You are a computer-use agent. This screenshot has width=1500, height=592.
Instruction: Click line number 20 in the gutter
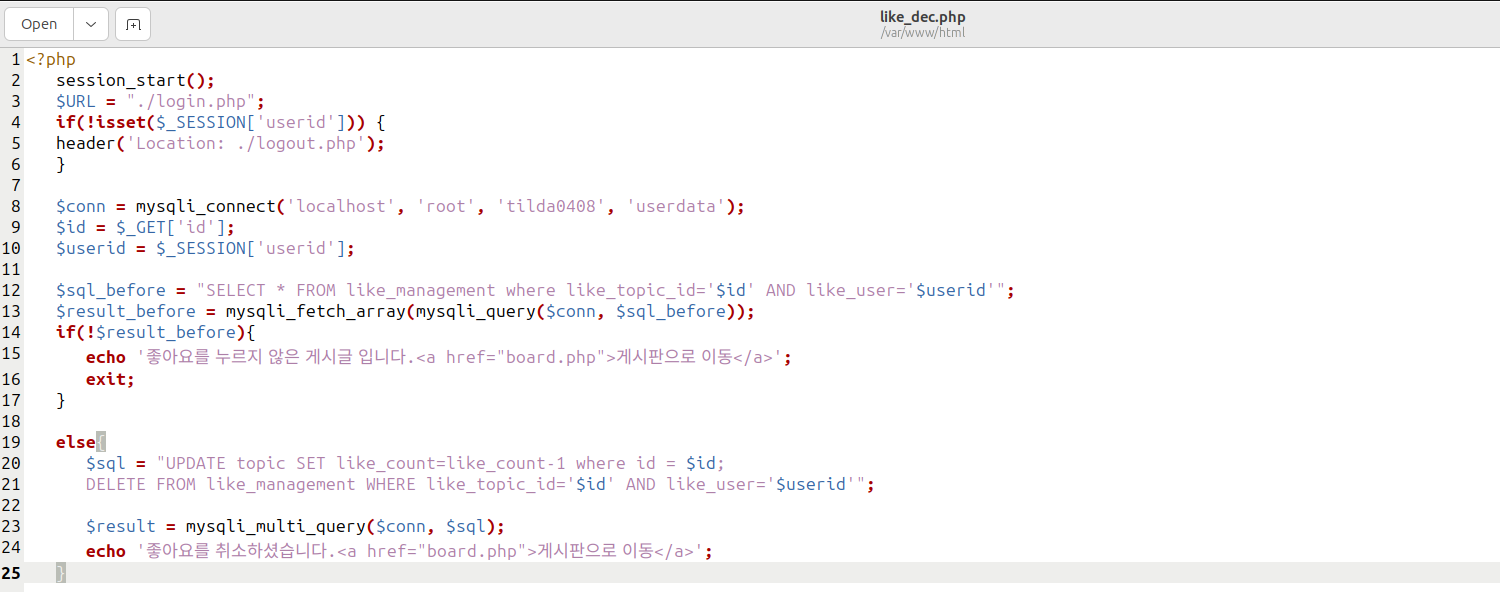11,463
